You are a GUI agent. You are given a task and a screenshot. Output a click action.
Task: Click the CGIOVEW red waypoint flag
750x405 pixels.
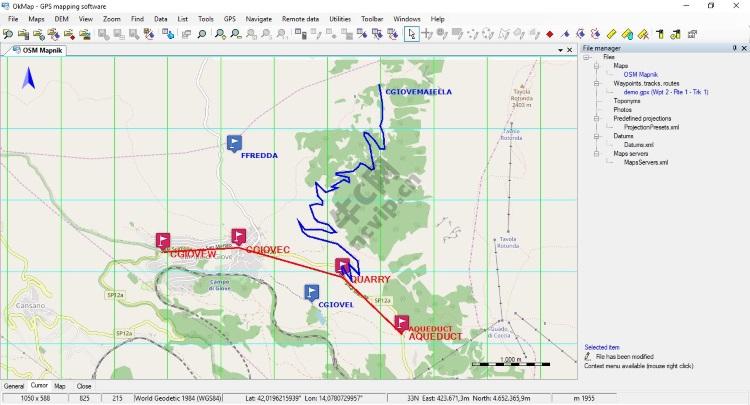(x=163, y=241)
